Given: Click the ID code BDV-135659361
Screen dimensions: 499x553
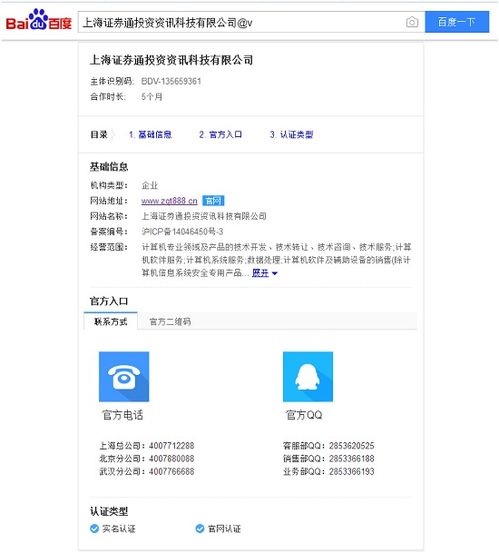Looking at the screenshot, I should click(x=171, y=81).
